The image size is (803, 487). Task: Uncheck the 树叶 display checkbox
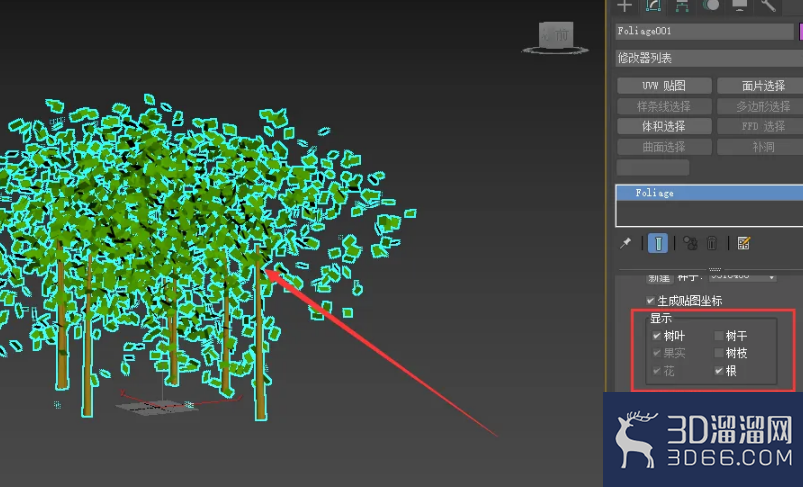[657, 336]
